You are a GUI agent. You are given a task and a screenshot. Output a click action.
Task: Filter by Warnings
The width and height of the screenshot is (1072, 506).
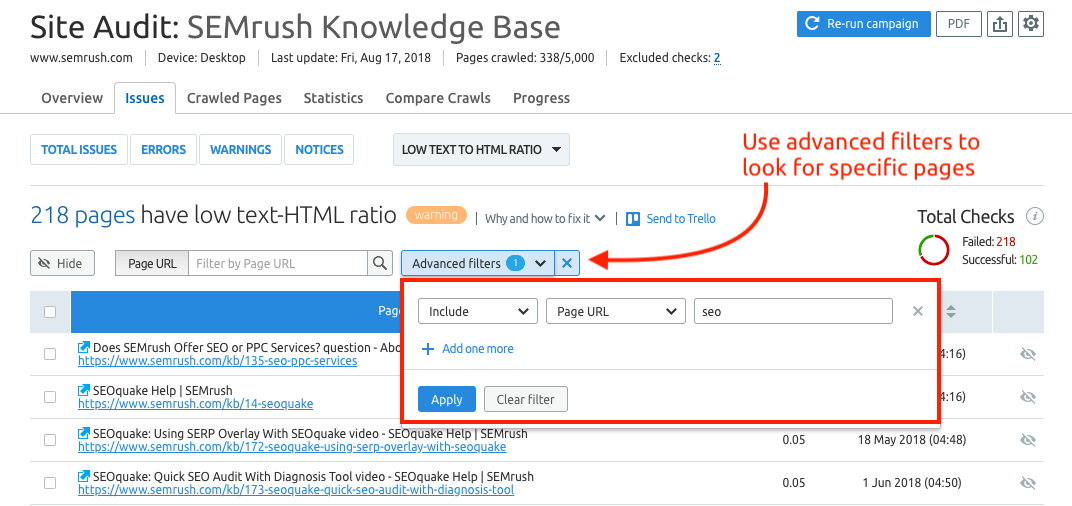(x=241, y=150)
